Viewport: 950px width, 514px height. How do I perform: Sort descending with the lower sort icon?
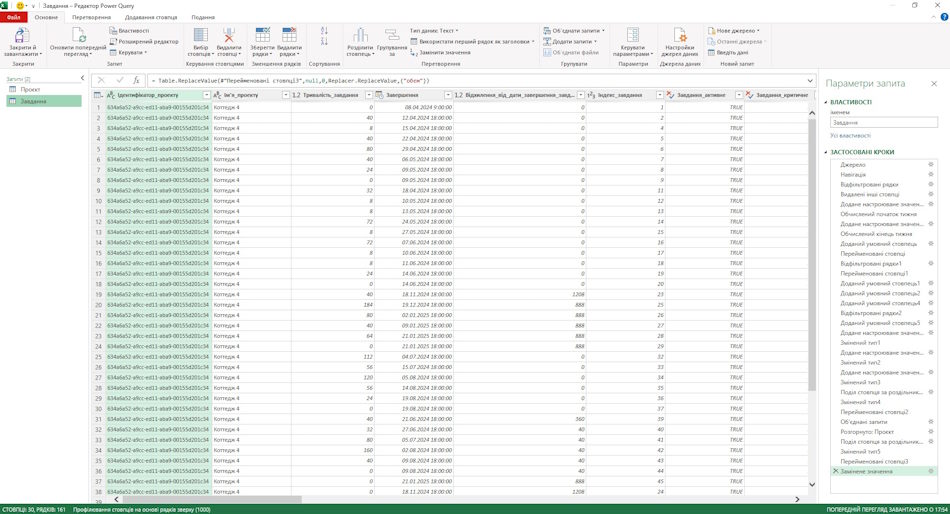324,41
